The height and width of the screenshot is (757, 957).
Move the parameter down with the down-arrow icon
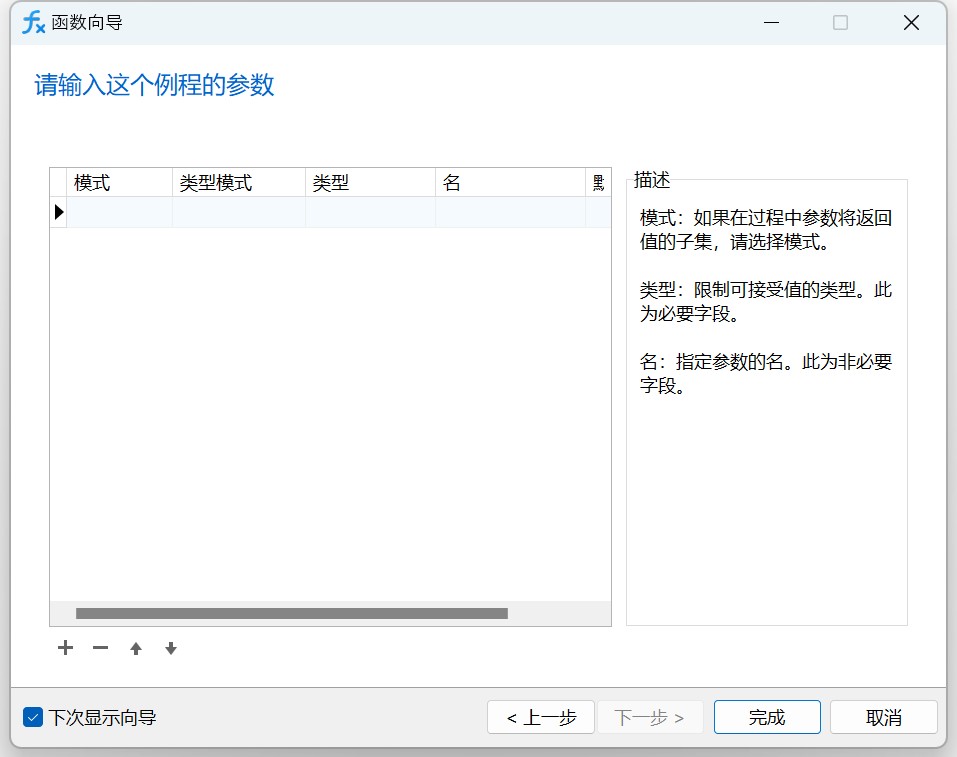click(171, 648)
